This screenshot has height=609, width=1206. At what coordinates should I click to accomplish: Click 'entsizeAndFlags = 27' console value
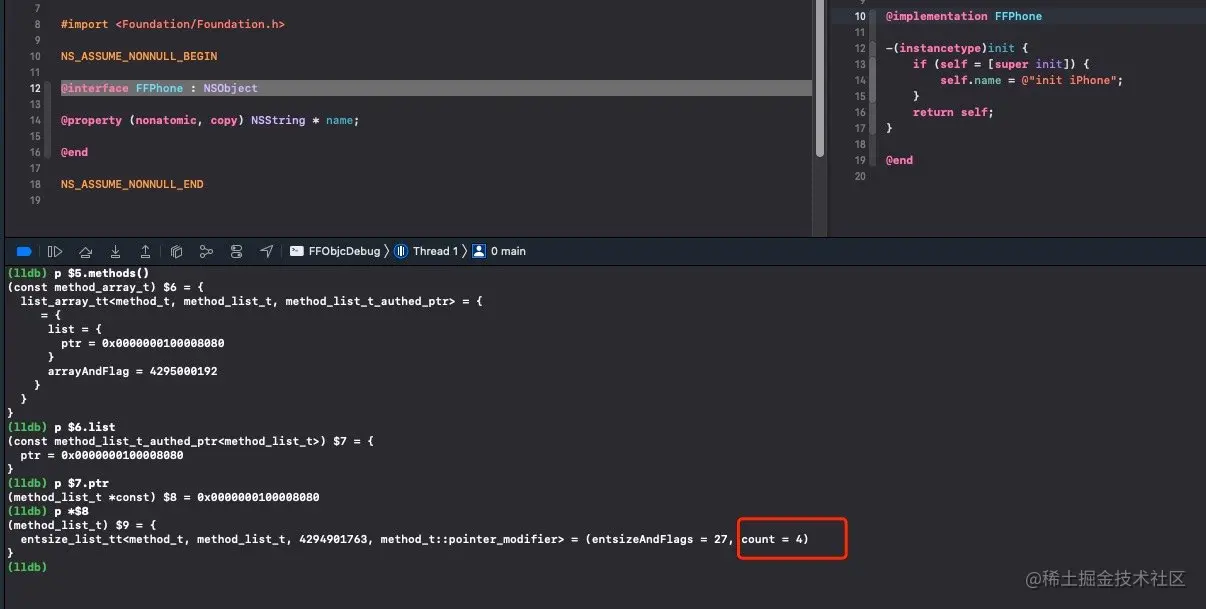(x=658, y=539)
